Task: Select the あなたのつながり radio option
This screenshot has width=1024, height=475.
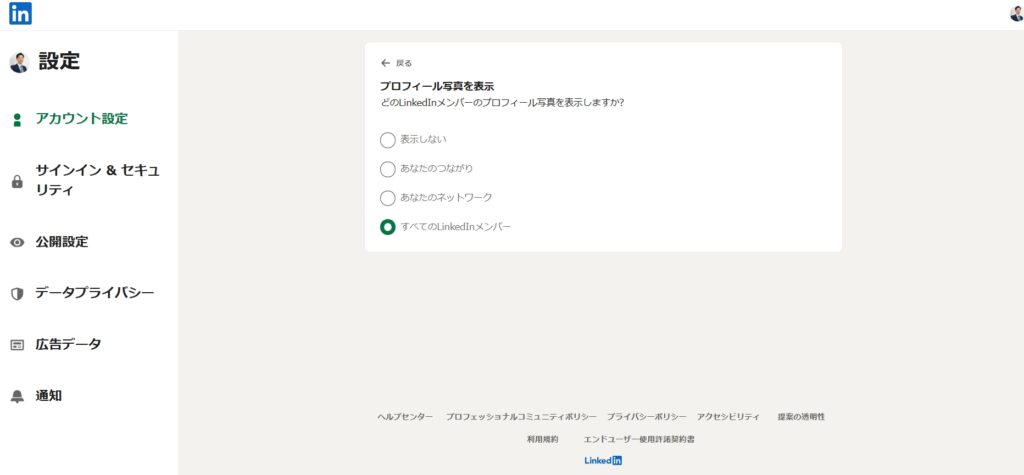Action: click(388, 169)
